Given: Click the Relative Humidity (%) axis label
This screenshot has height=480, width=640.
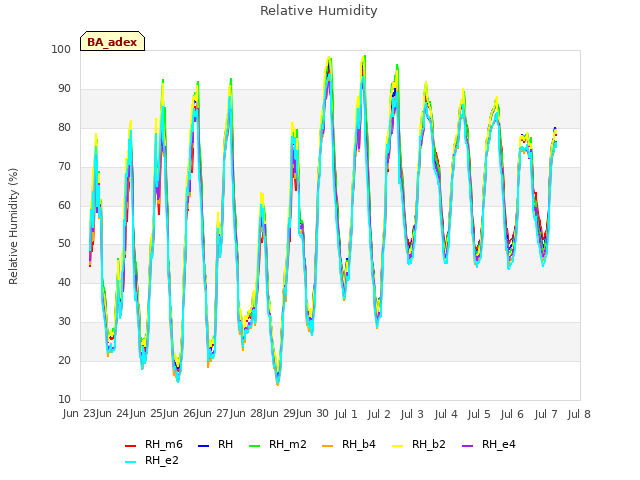Looking at the screenshot, I should (13, 226).
